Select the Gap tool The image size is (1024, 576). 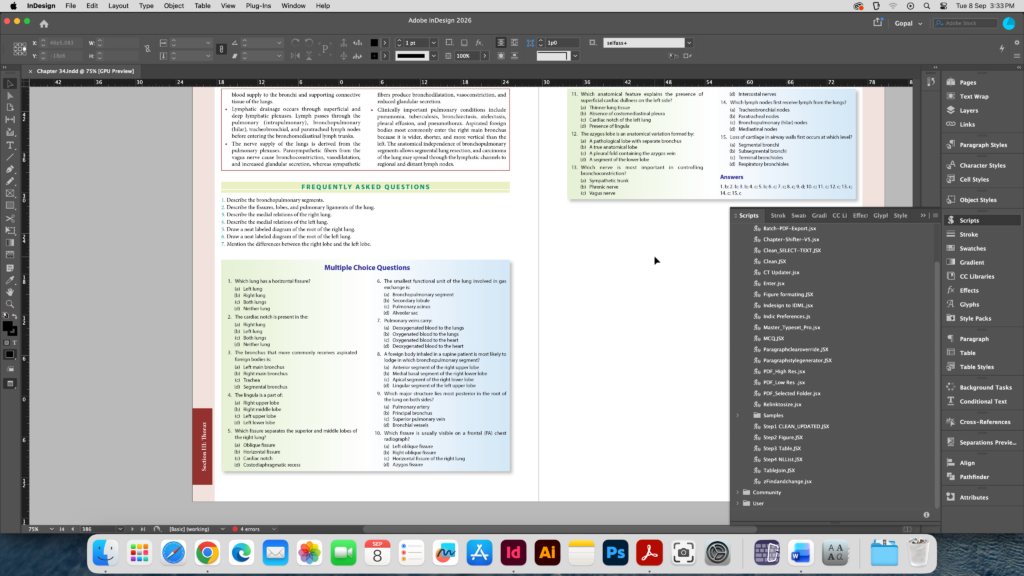(x=10, y=120)
